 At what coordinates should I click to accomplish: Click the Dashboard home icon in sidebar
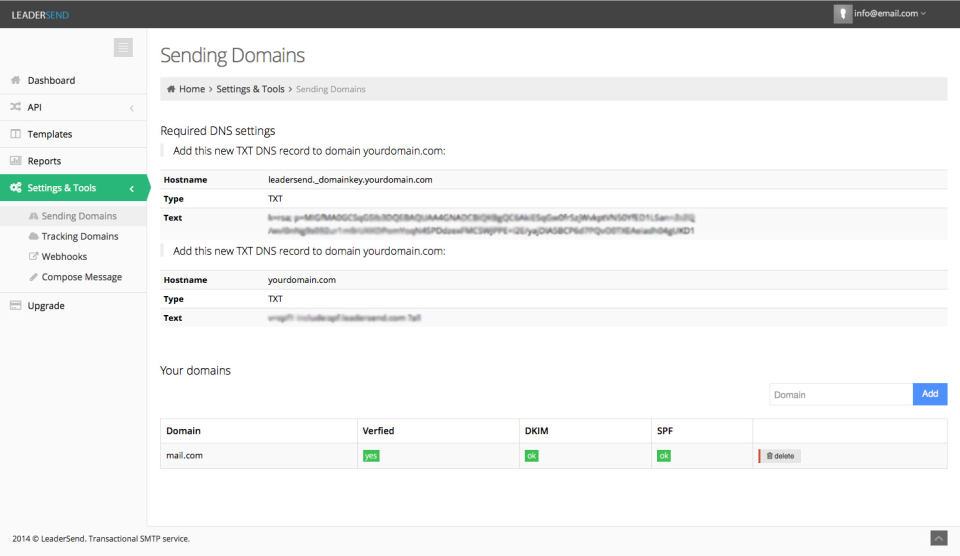16,80
